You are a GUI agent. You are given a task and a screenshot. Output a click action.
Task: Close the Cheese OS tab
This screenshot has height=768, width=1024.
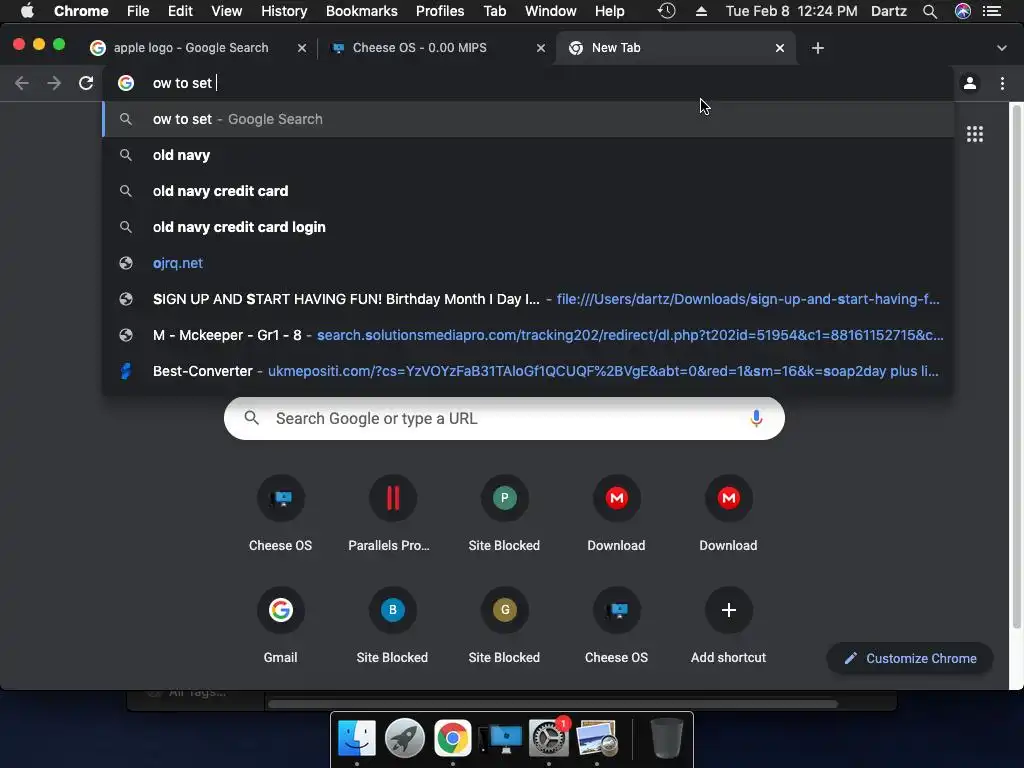pos(541,48)
